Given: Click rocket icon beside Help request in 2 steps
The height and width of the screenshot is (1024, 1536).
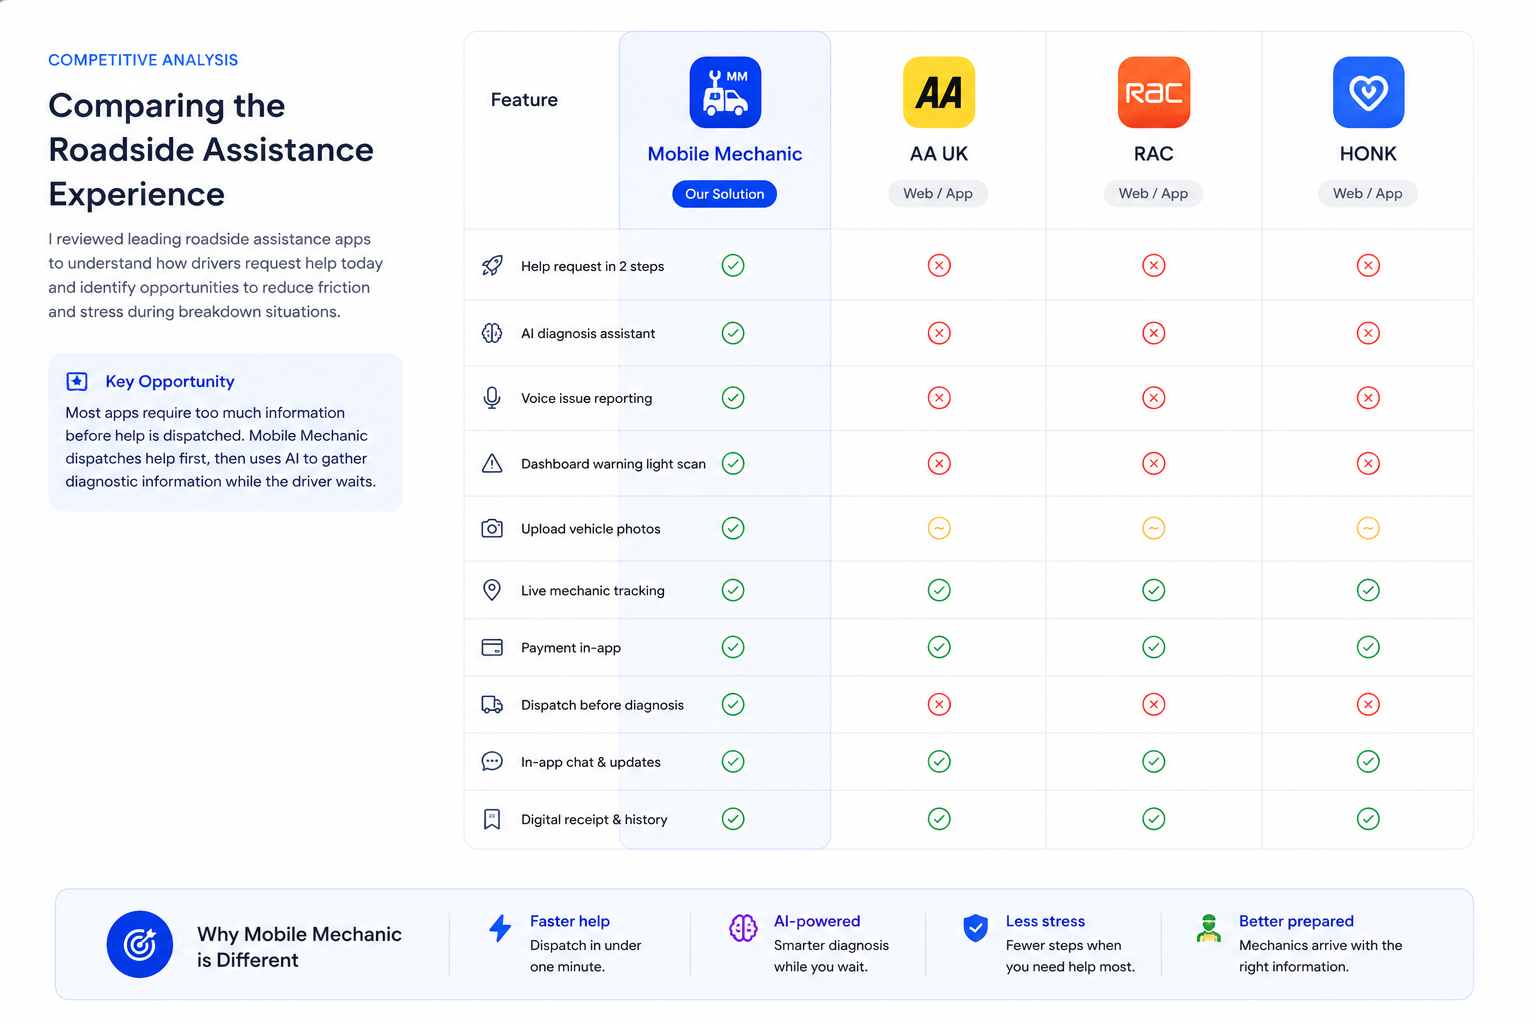Looking at the screenshot, I should pos(492,266).
